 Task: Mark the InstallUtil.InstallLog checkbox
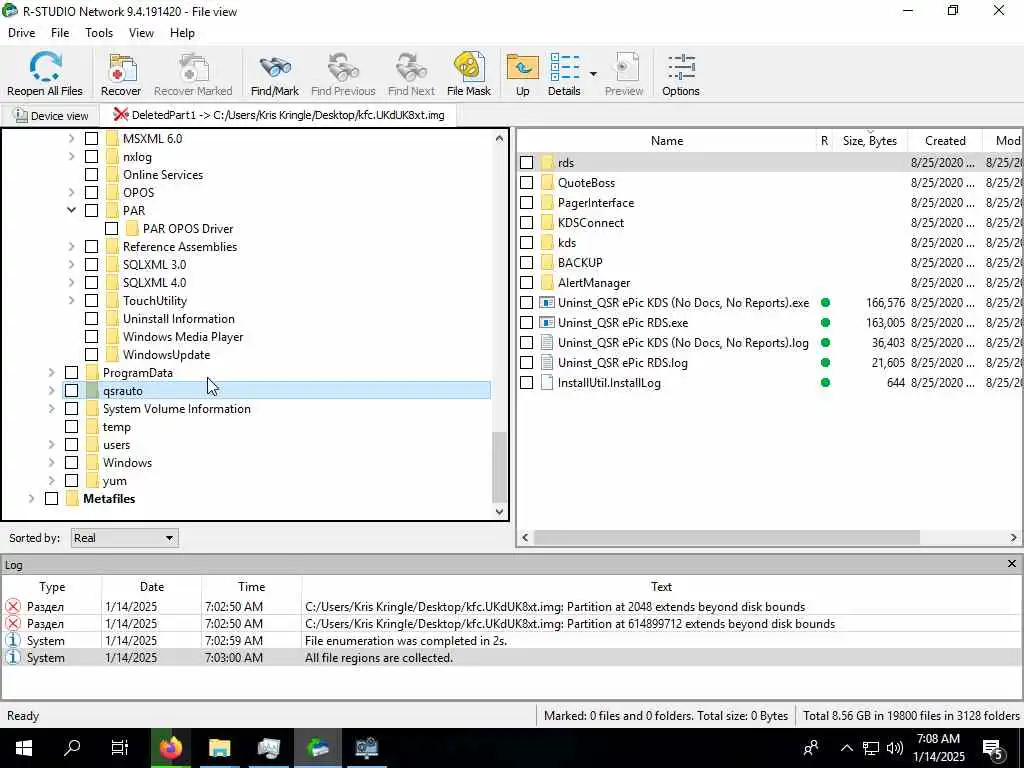click(526, 383)
